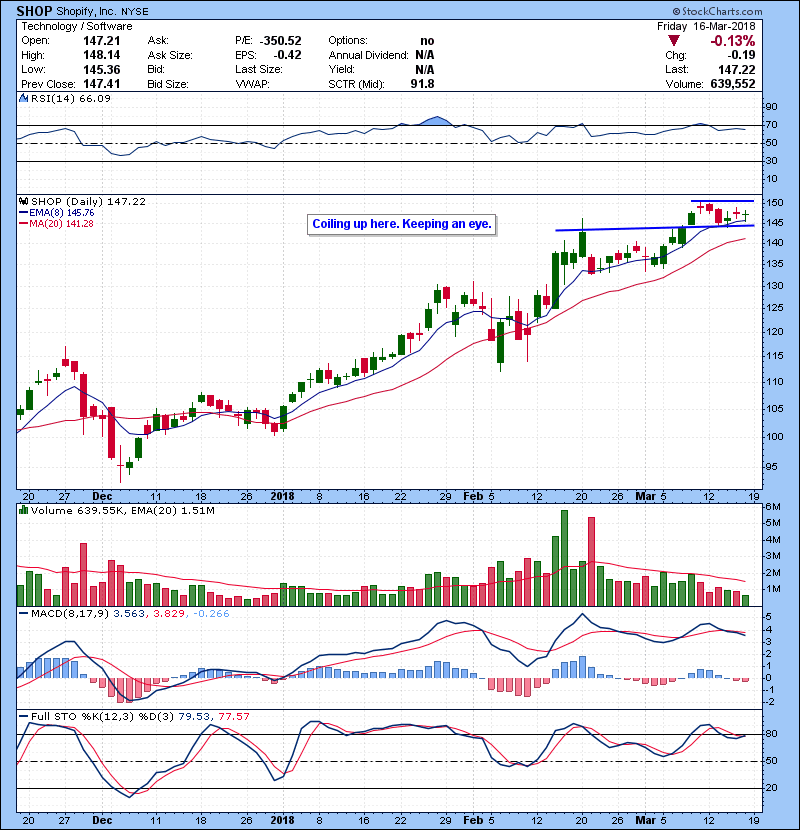Click the RSI indicator legend icon
Image resolution: width=800 pixels, height=830 pixels.
(x=23, y=98)
